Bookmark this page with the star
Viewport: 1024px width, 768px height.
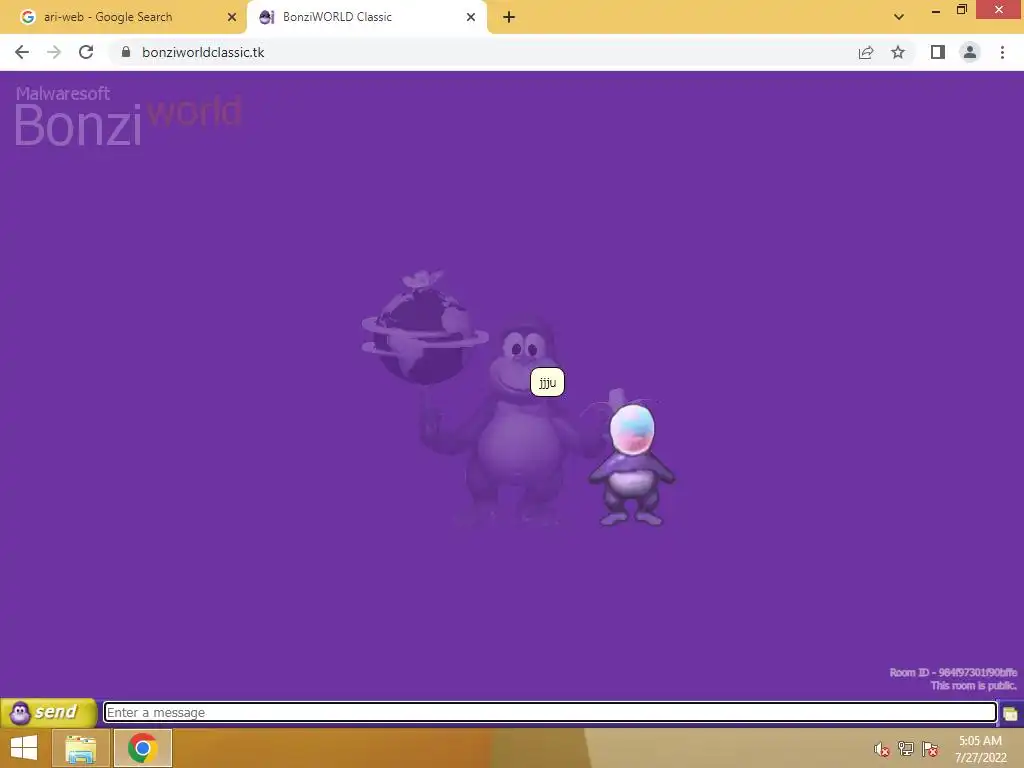click(x=898, y=52)
